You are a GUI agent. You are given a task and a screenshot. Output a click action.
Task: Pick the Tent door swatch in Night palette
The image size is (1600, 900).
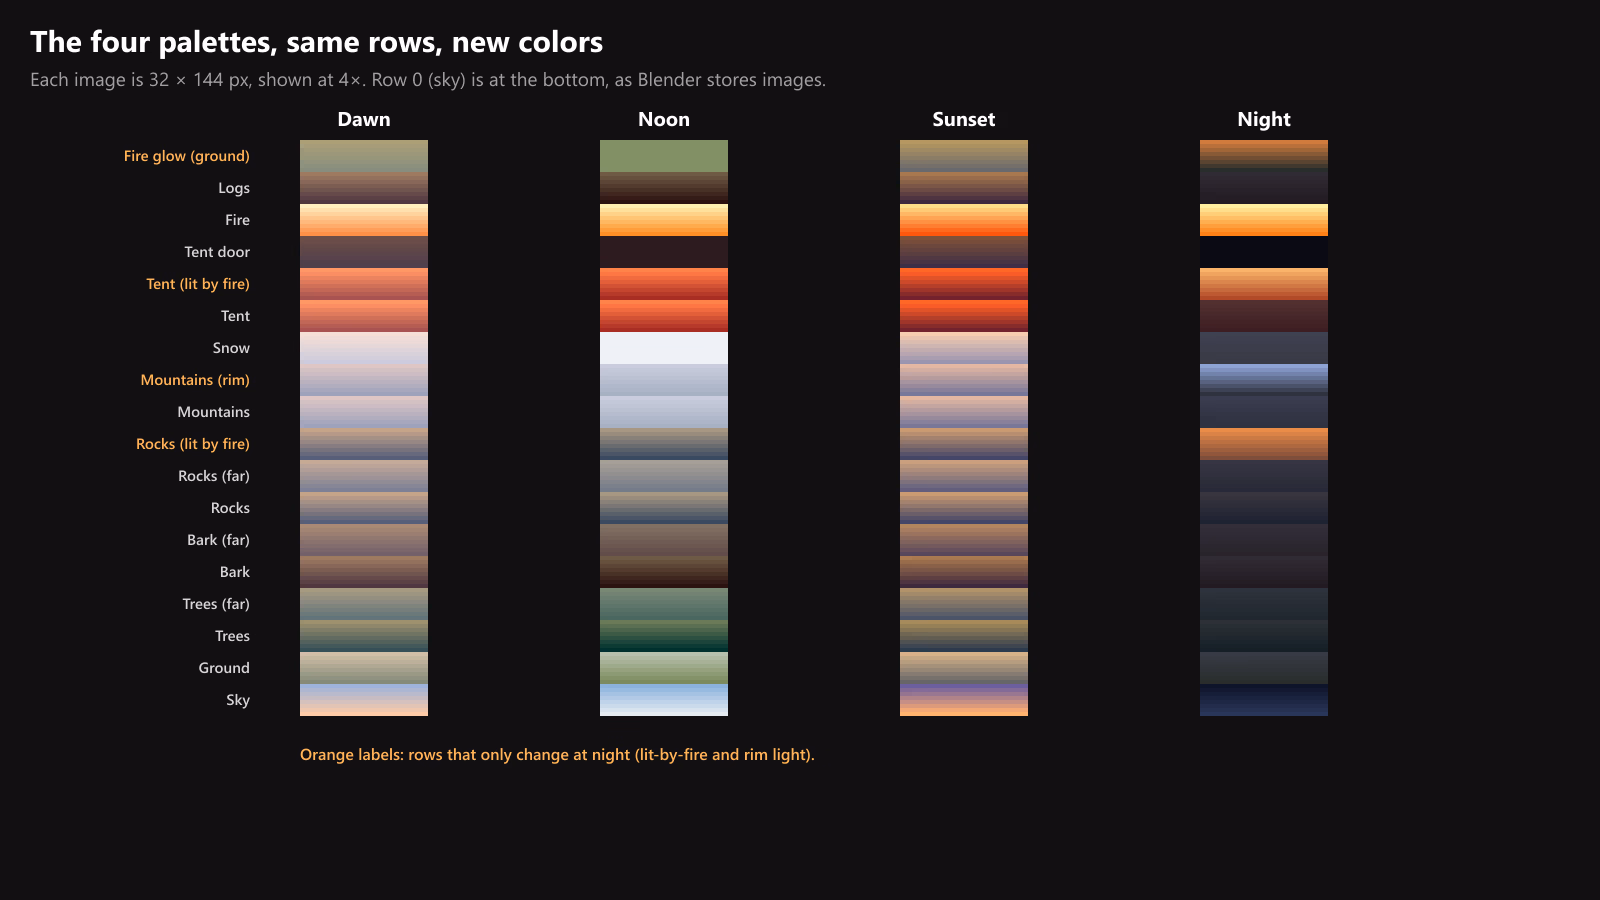click(1264, 252)
